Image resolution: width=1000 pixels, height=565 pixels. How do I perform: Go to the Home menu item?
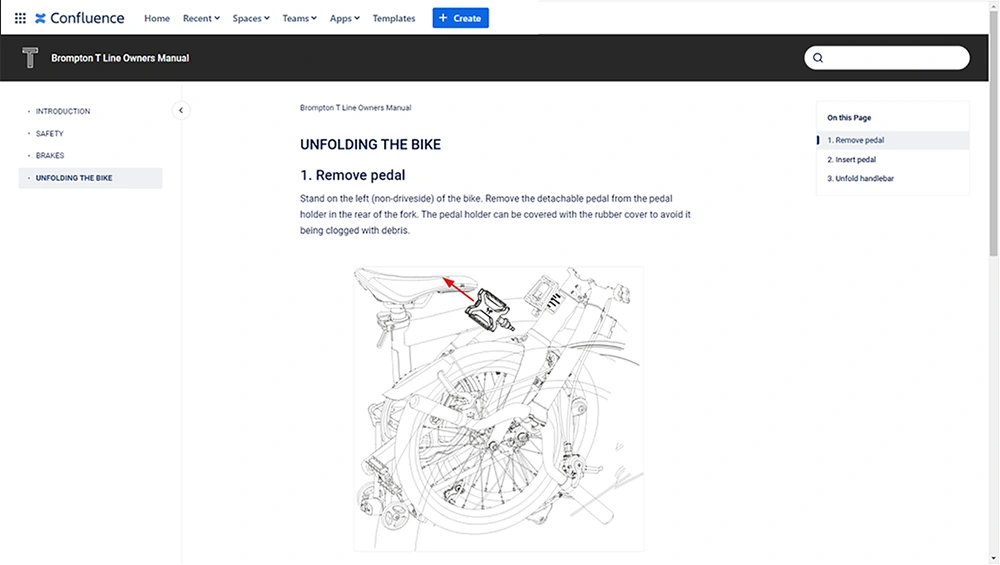click(157, 18)
